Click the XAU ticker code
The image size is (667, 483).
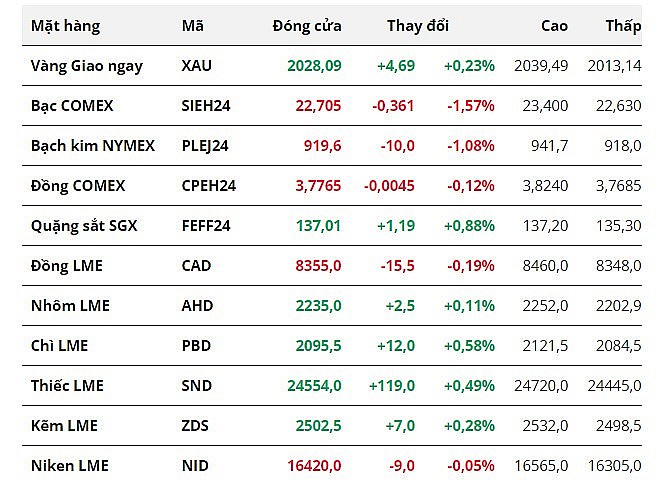click(x=197, y=66)
